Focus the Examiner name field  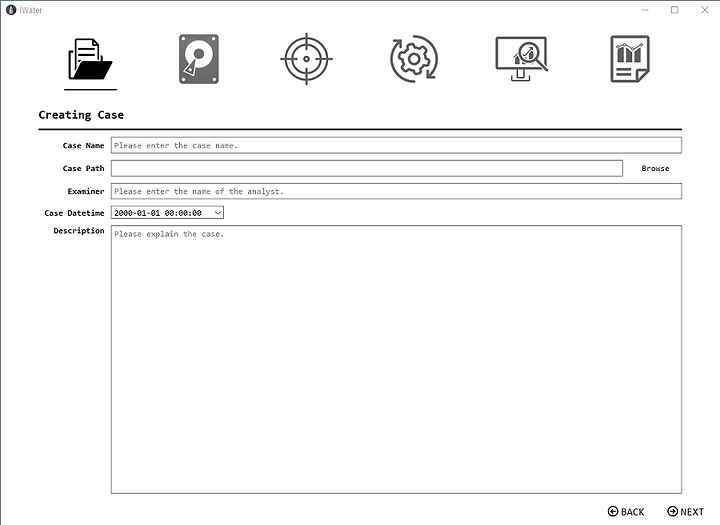(x=396, y=191)
